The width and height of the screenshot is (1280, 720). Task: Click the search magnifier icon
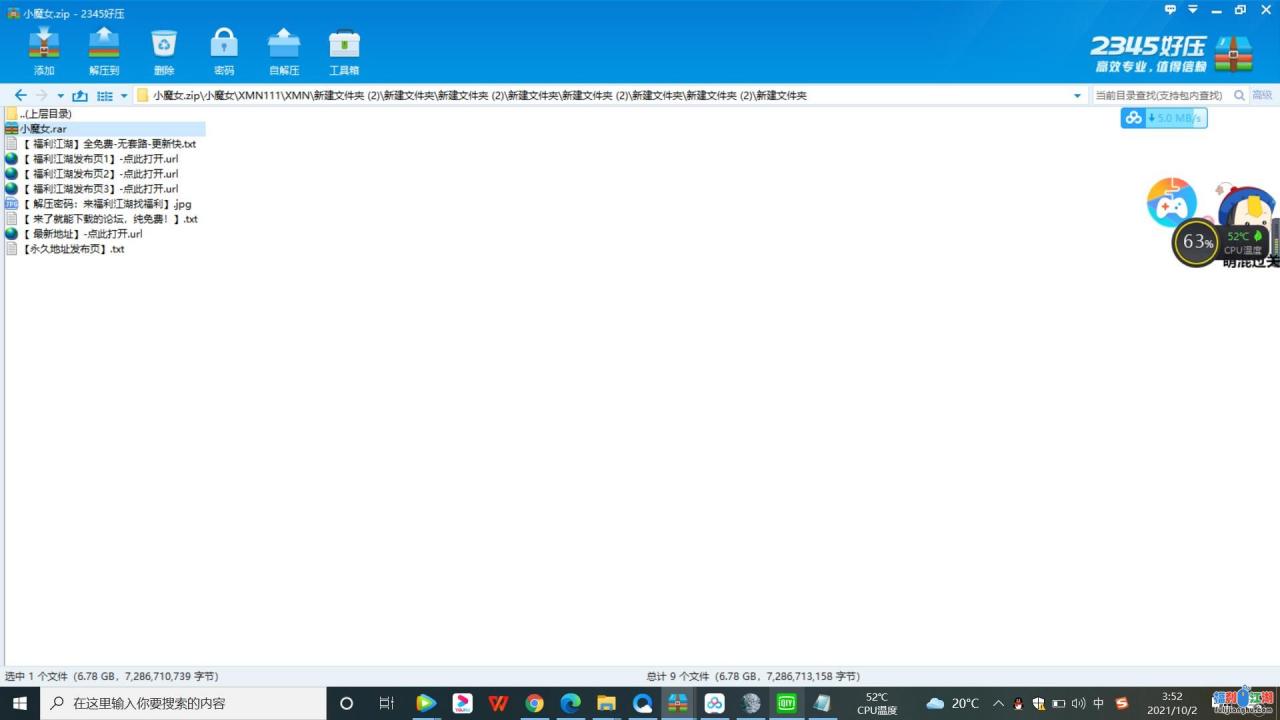coord(1239,96)
